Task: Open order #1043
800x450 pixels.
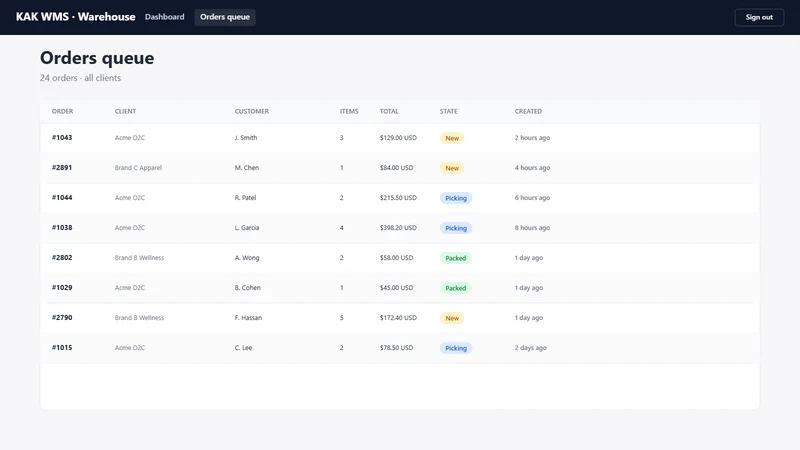Action: [62, 138]
